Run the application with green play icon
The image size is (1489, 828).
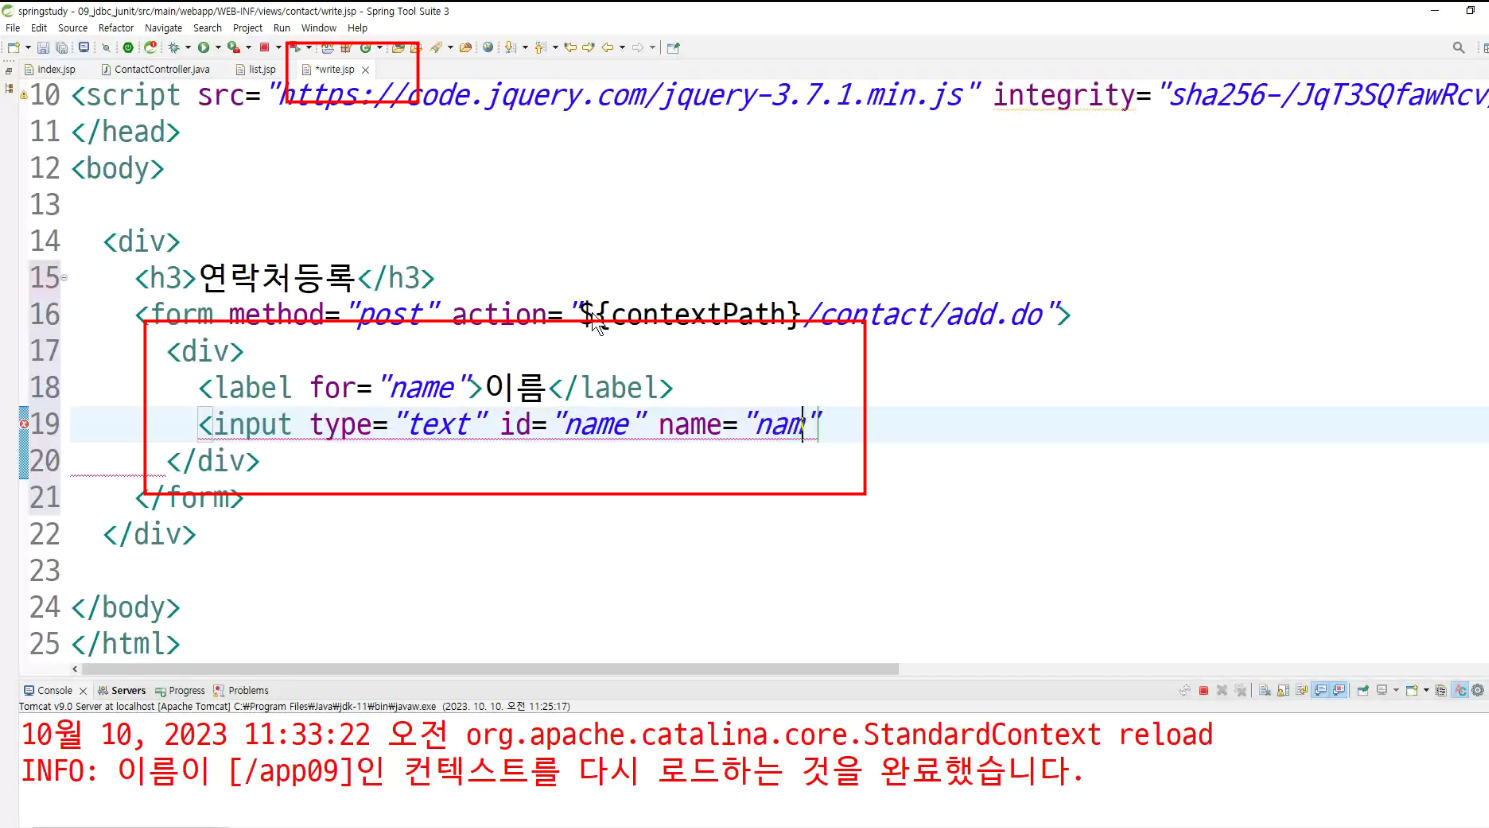pos(203,47)
